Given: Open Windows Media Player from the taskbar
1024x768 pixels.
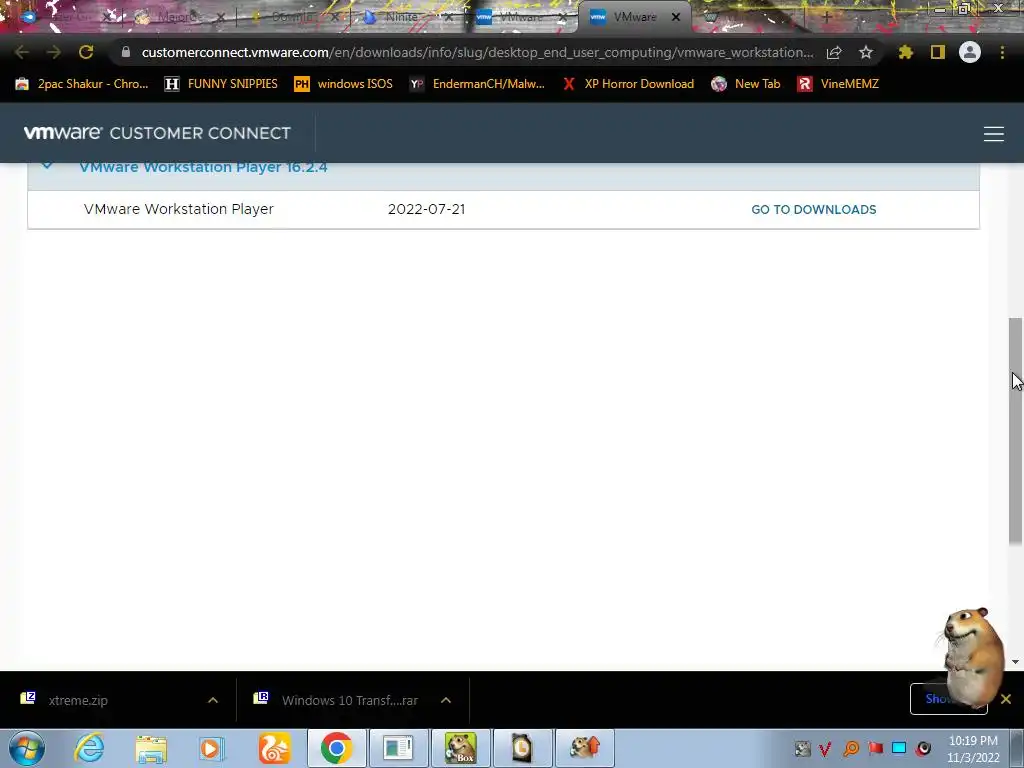Looking at the screenshot, I should click(x=212, y=748).
